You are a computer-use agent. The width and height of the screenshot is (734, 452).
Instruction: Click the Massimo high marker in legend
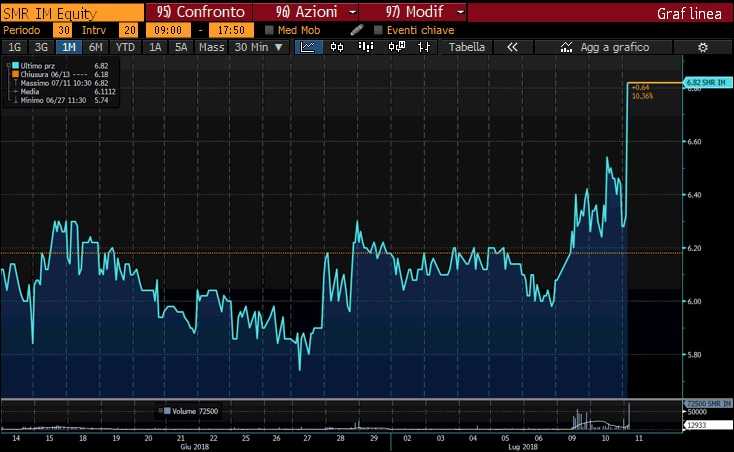pyautogui.click(x=15, y=83)
